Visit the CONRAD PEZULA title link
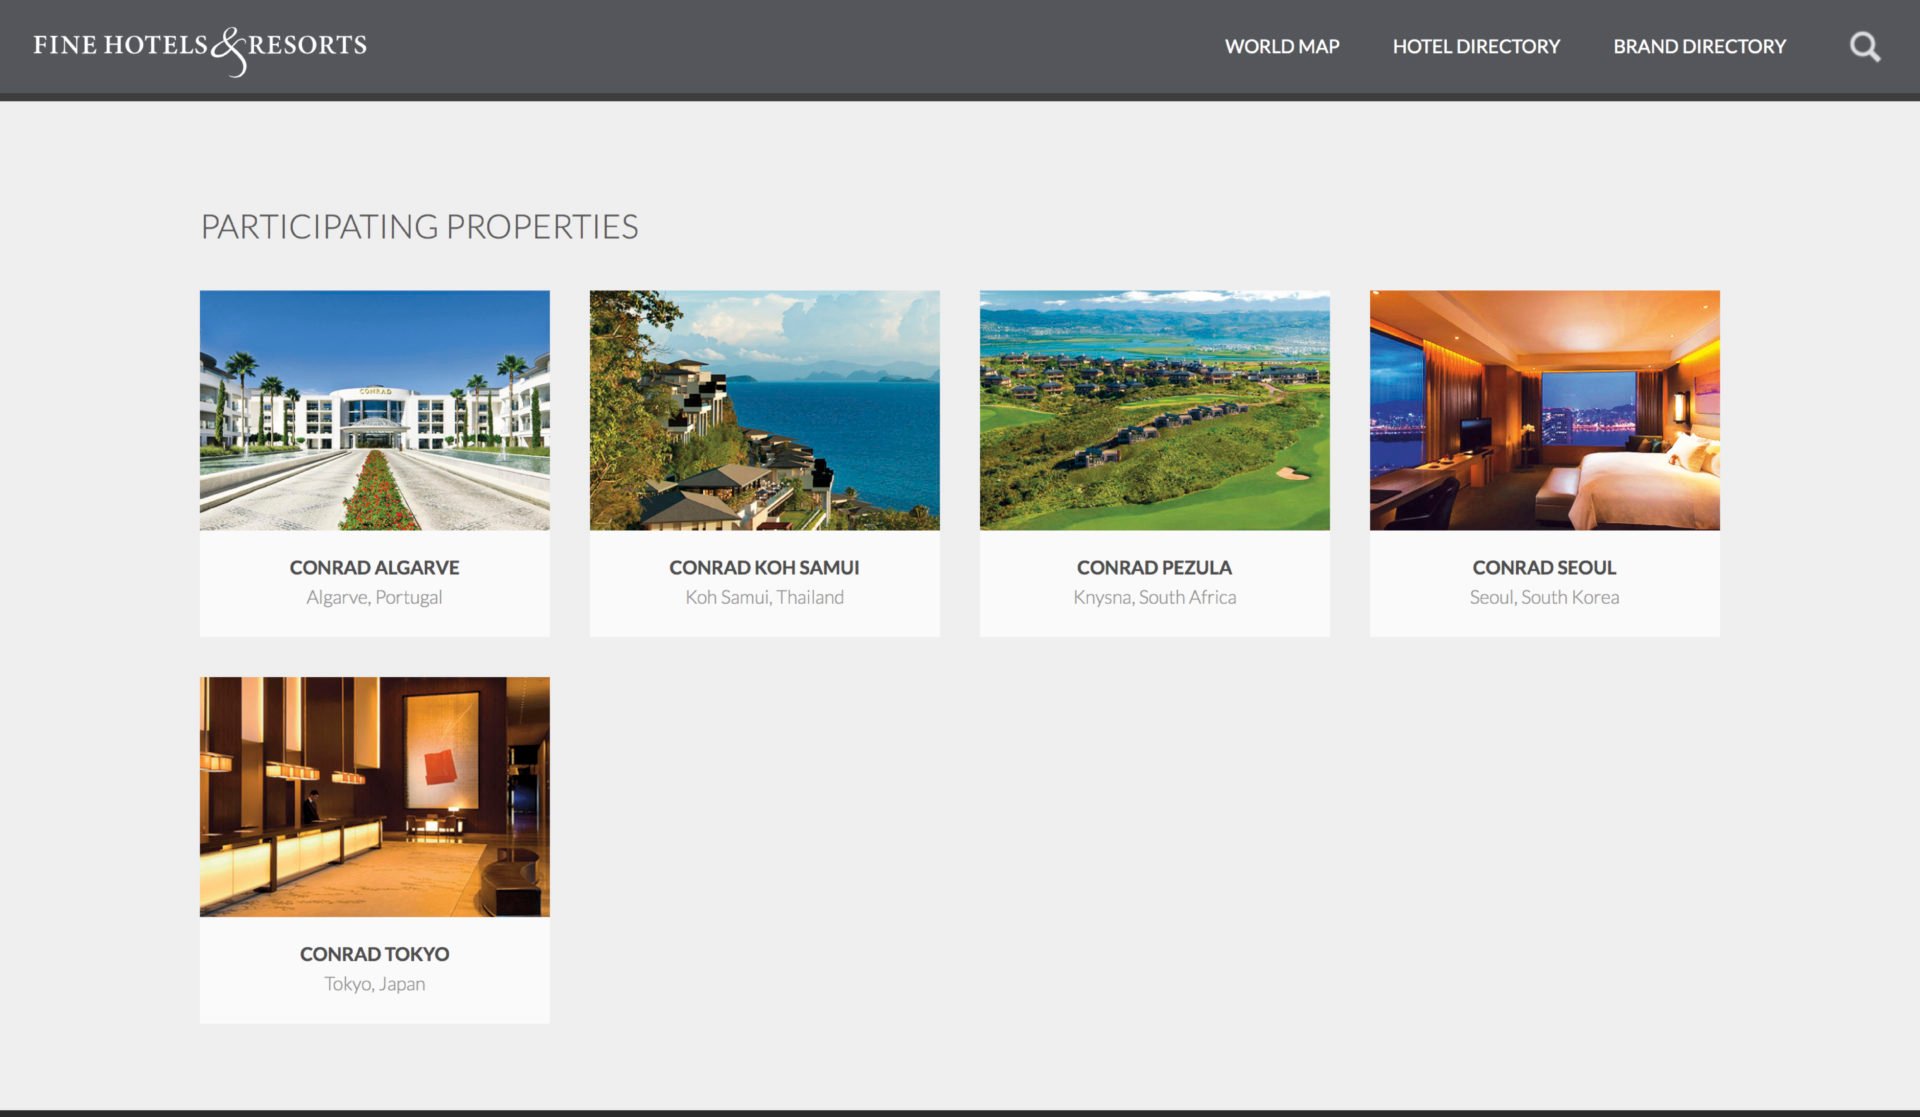The image size is (1920, 1117). (1155, 567)
